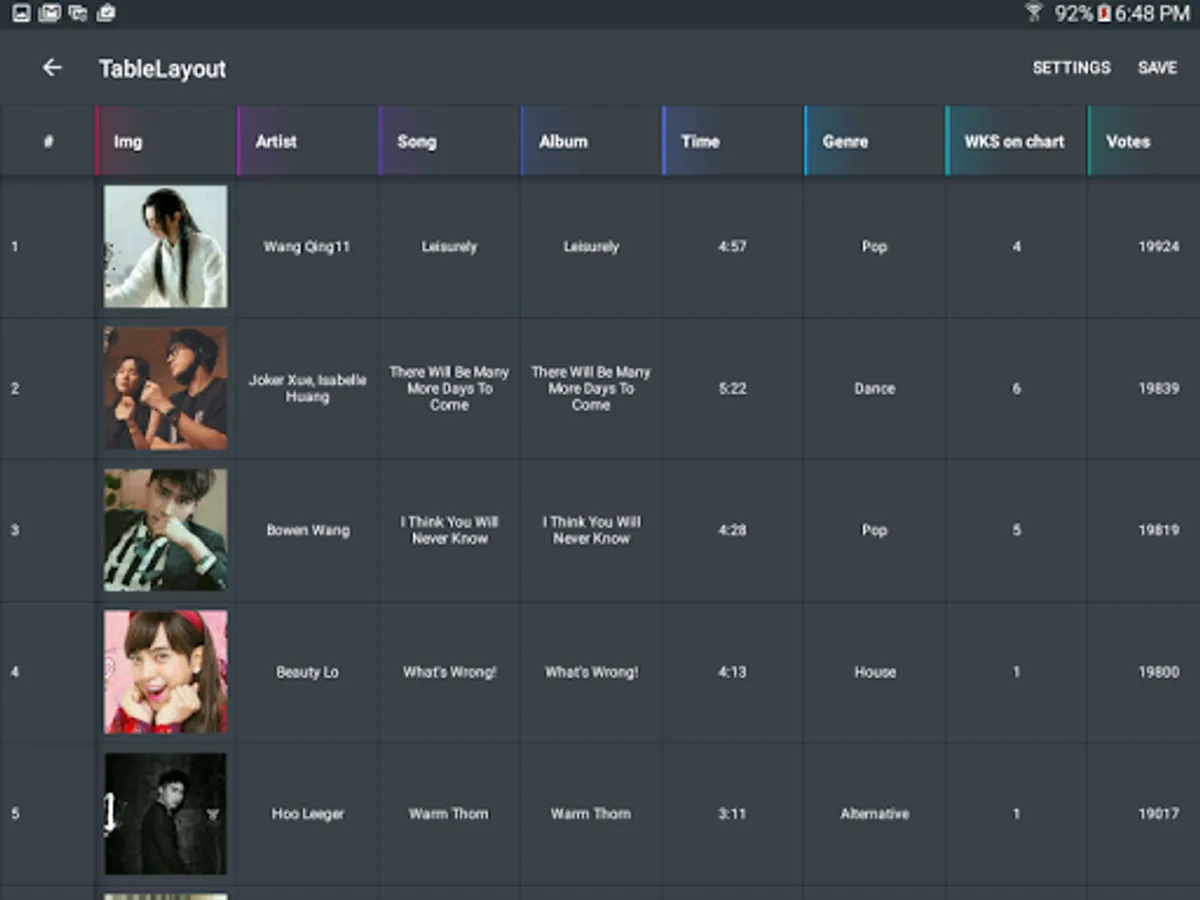Open Wang Qing11 album image thumbnail
Screen dimensions: 1200x900
click(x=166, y=246)
